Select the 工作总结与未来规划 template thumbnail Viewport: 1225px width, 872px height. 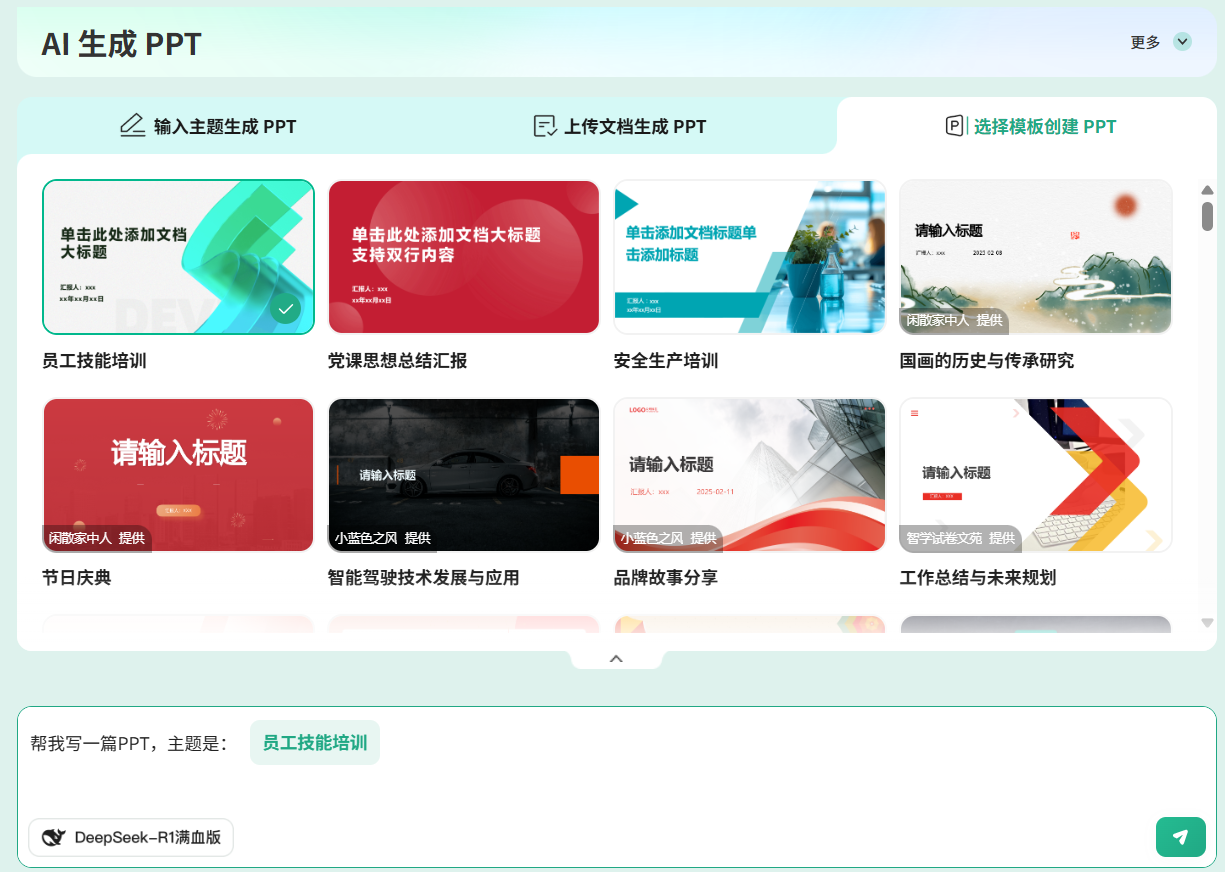1036,475
